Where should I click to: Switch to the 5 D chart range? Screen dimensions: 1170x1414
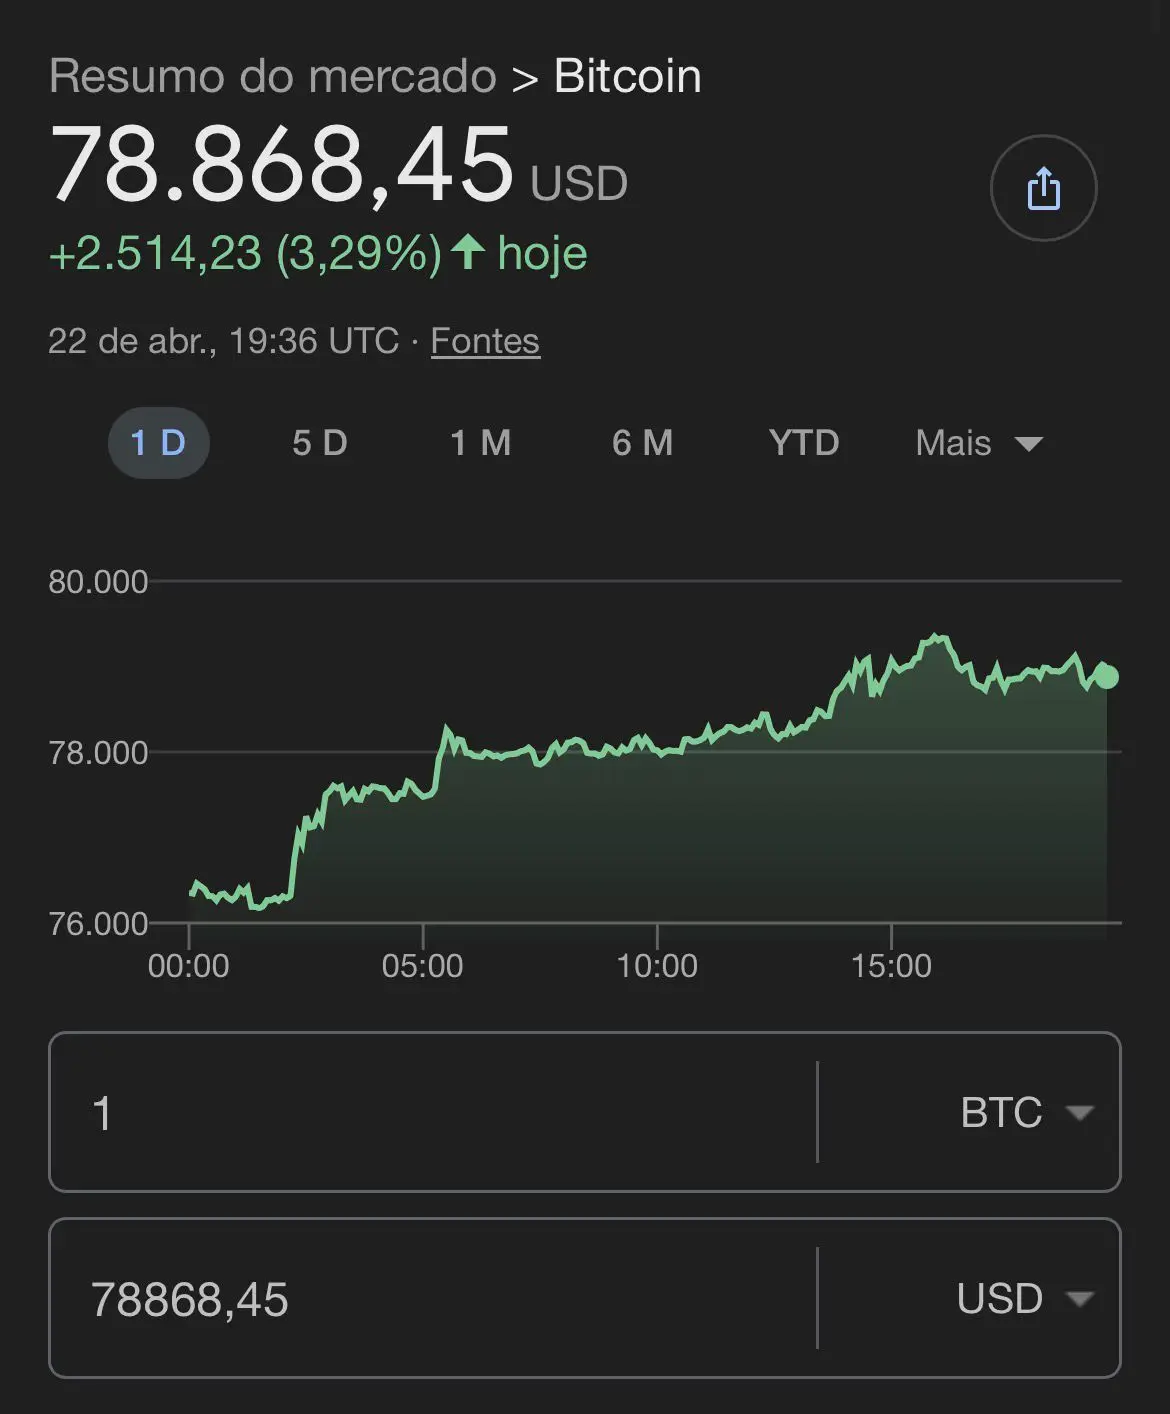click(319, 443)
